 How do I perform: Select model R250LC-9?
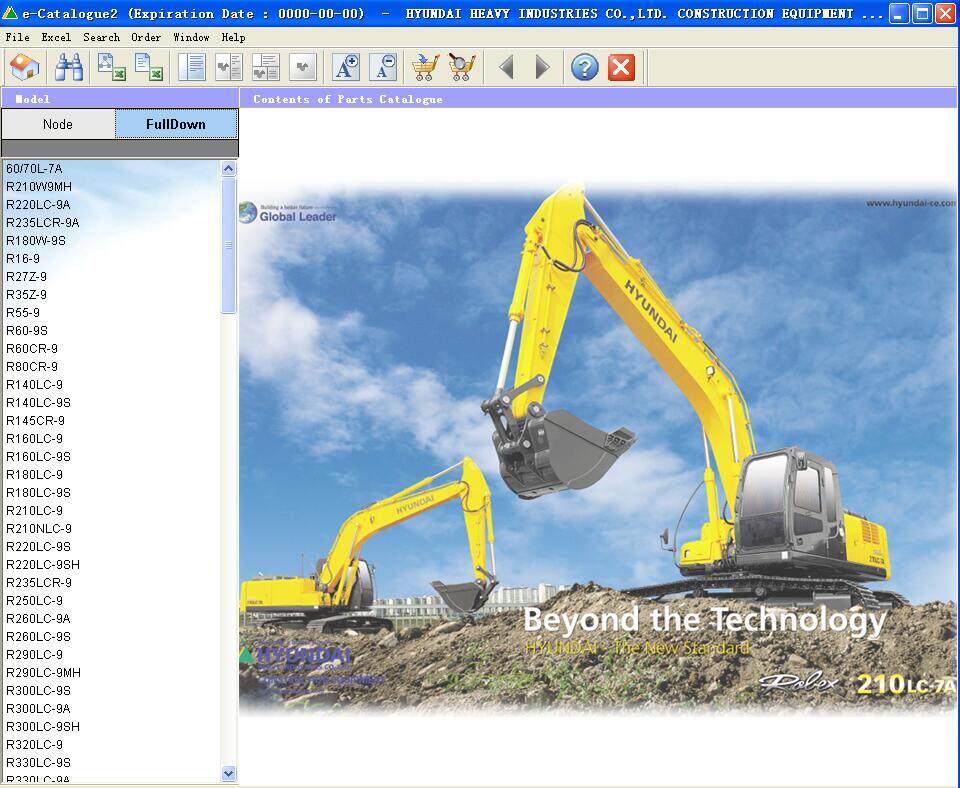34,601
